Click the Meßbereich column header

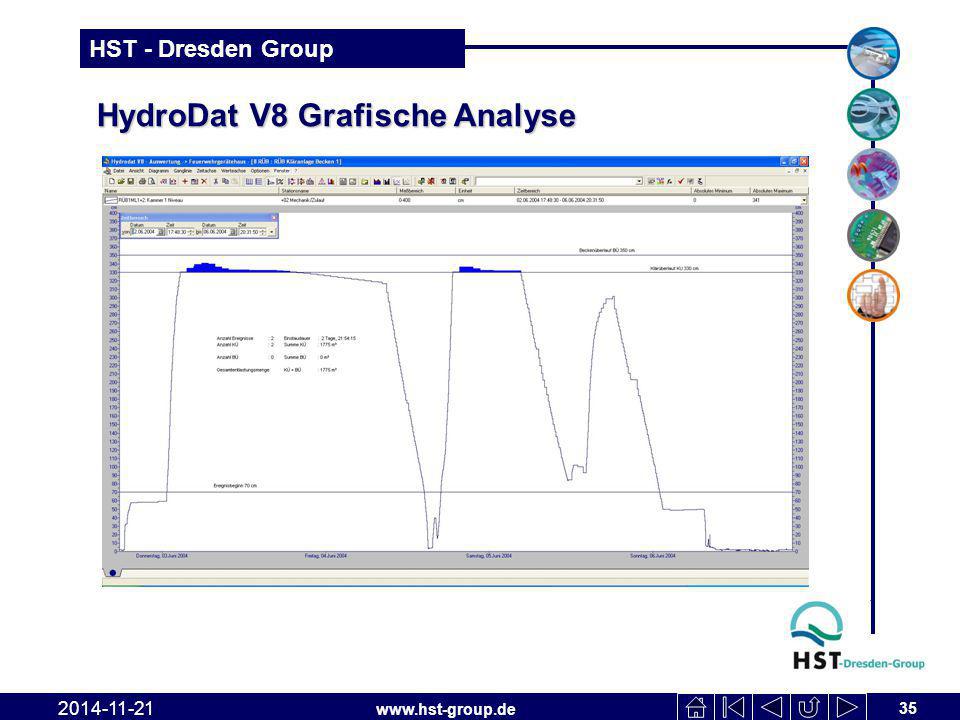tap(426, 191)
